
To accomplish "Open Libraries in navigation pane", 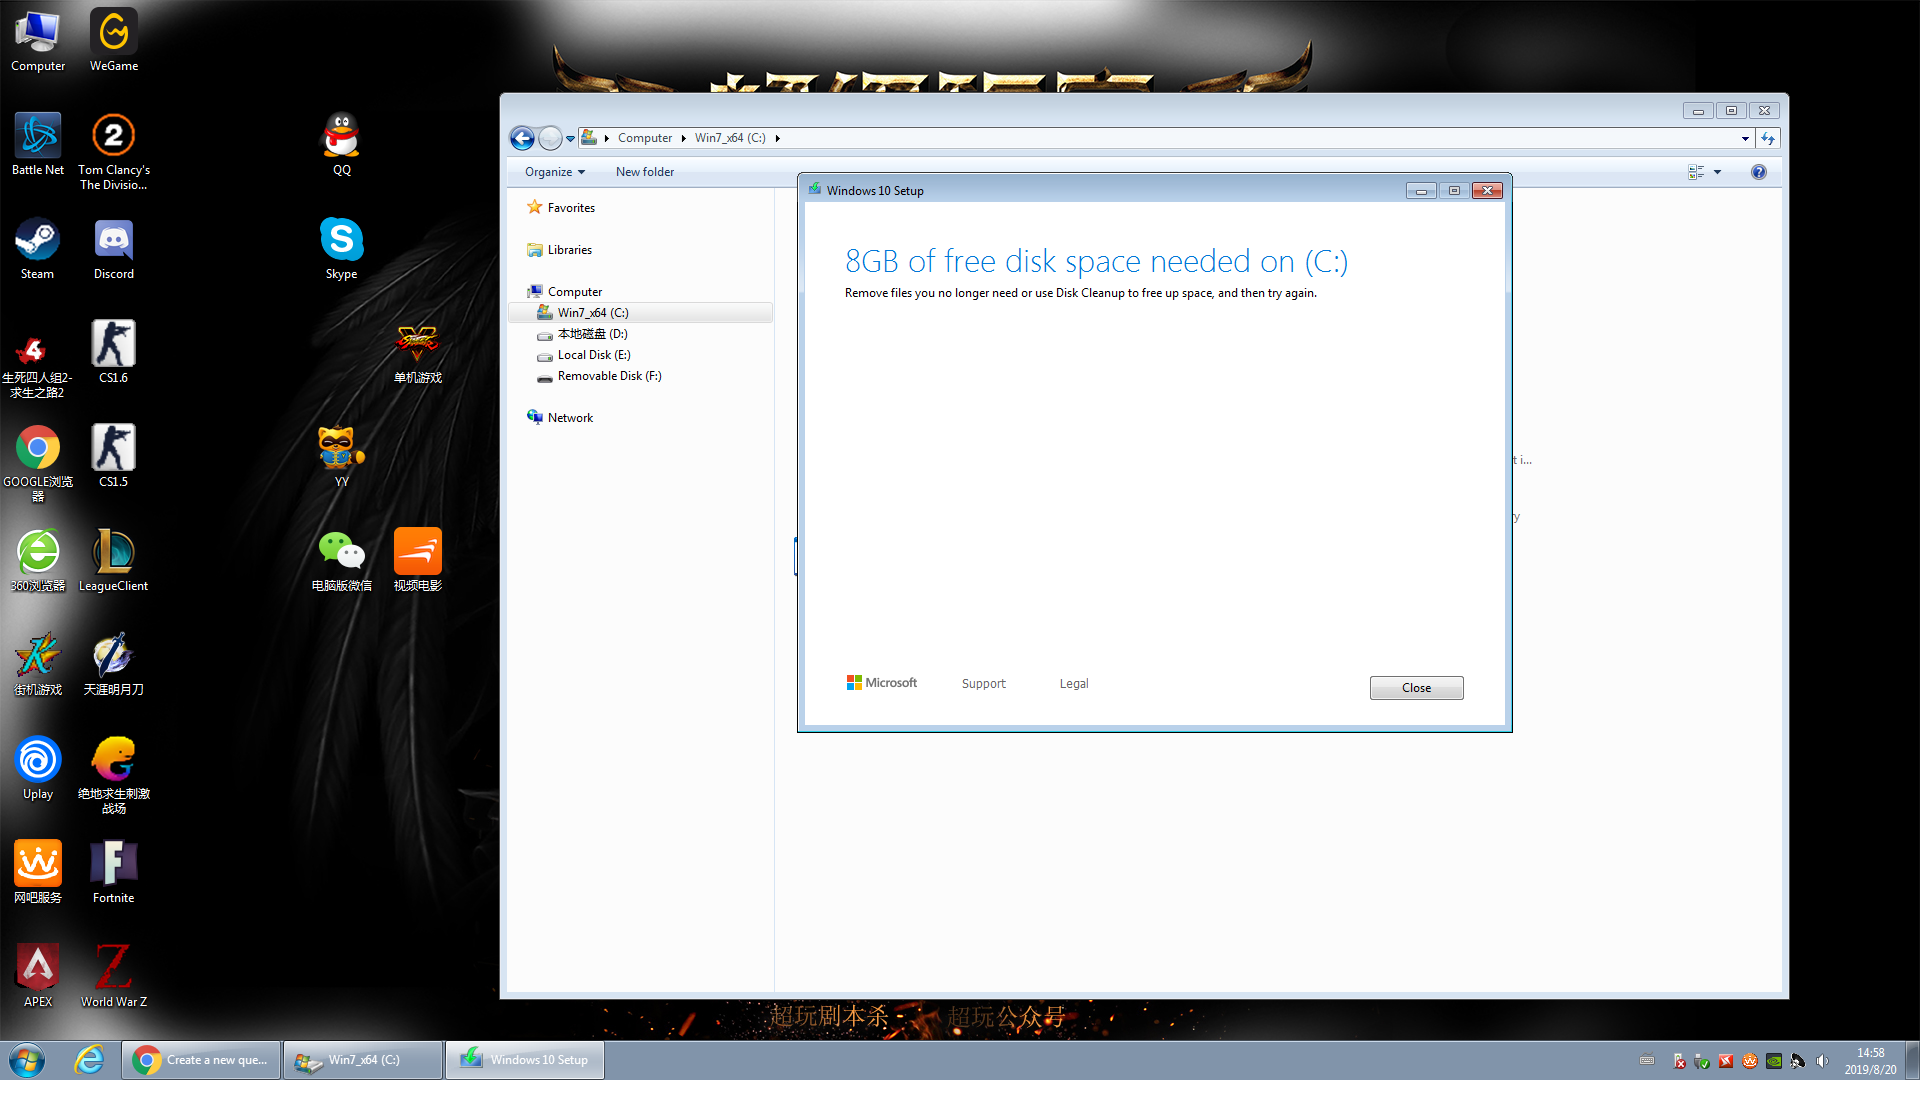I will [570, 249].
